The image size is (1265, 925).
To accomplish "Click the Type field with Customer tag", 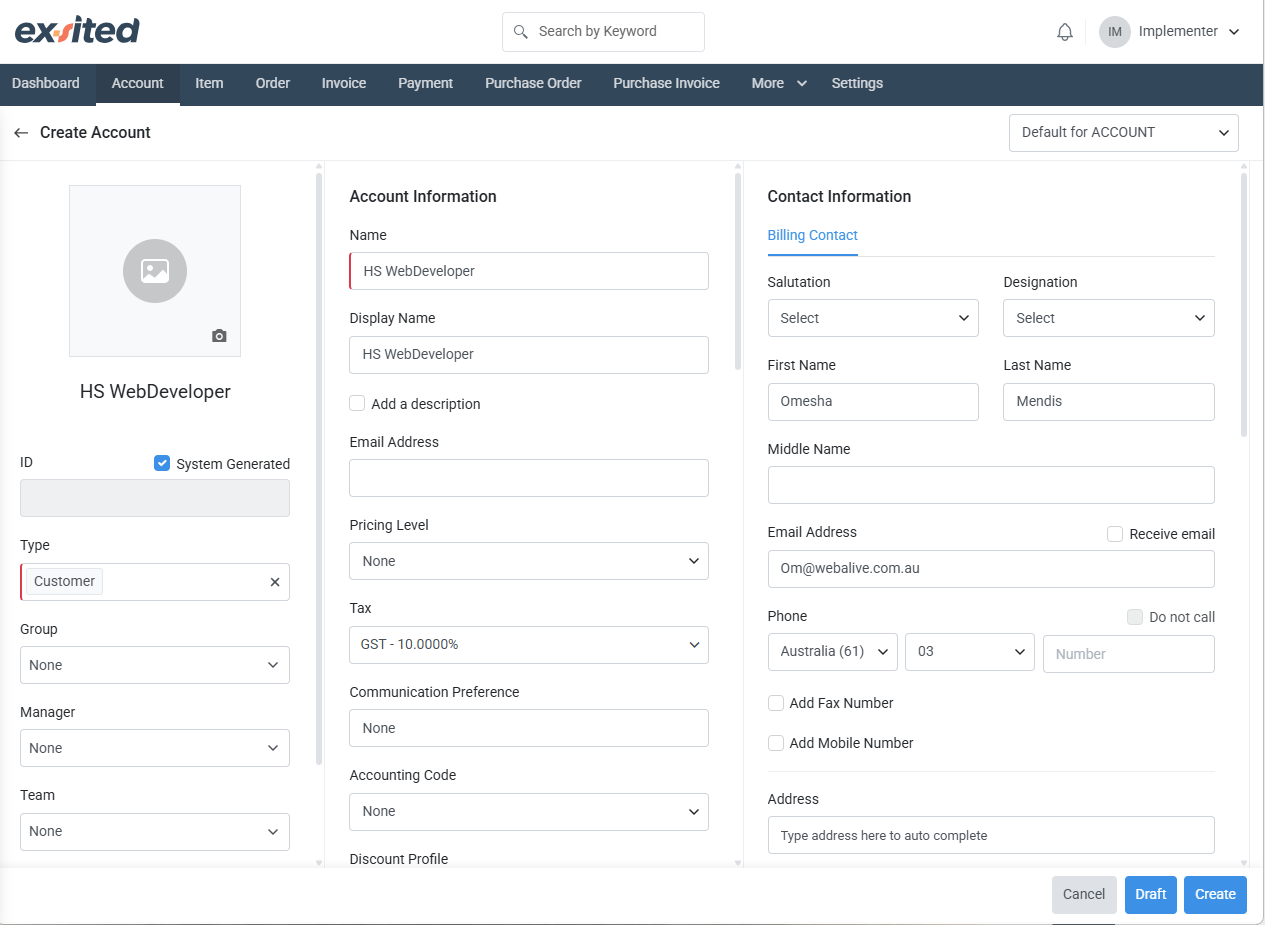I will click(155, 582).
